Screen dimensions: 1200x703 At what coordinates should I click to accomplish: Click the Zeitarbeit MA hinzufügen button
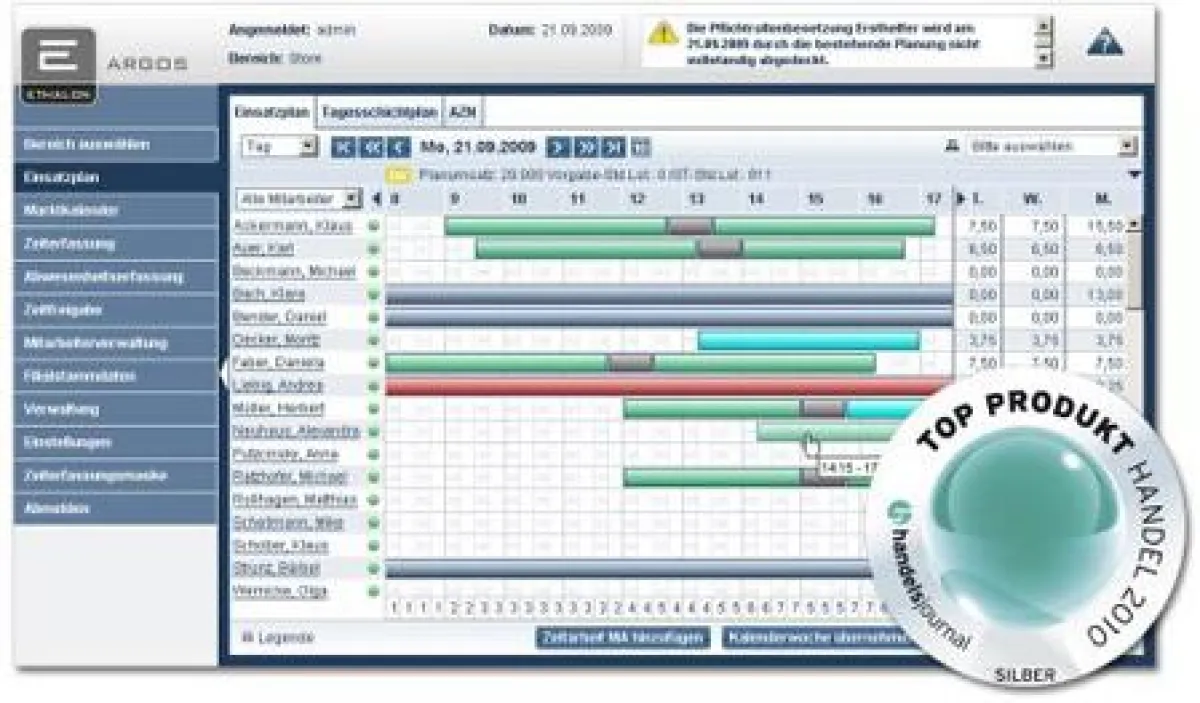[622, 637]
